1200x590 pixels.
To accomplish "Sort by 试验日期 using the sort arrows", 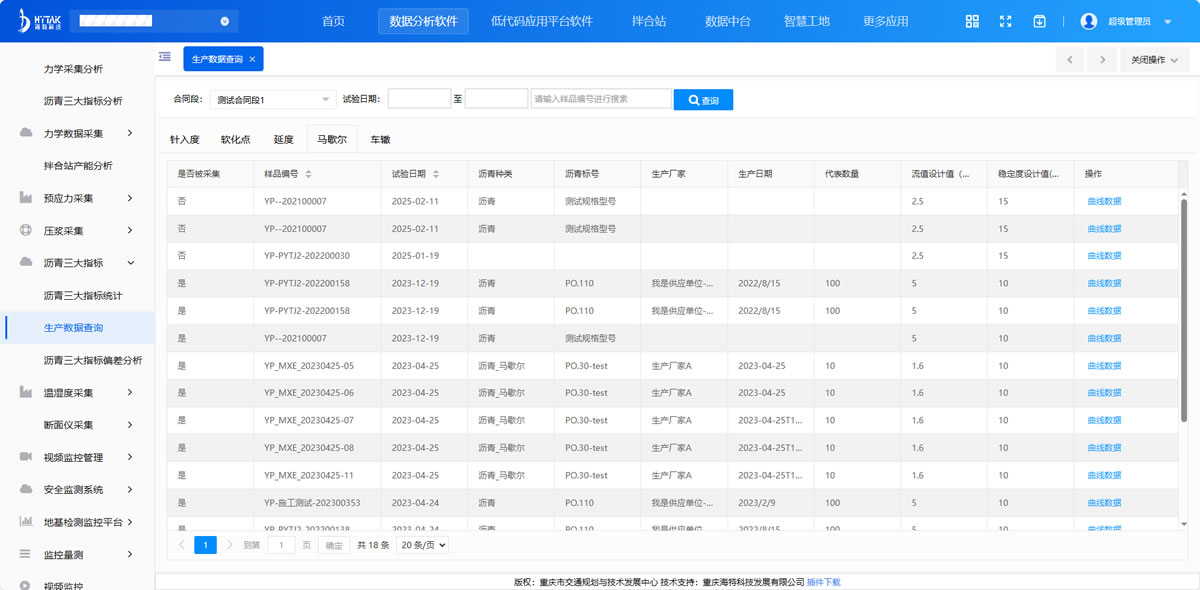I will tap(435, 174).
